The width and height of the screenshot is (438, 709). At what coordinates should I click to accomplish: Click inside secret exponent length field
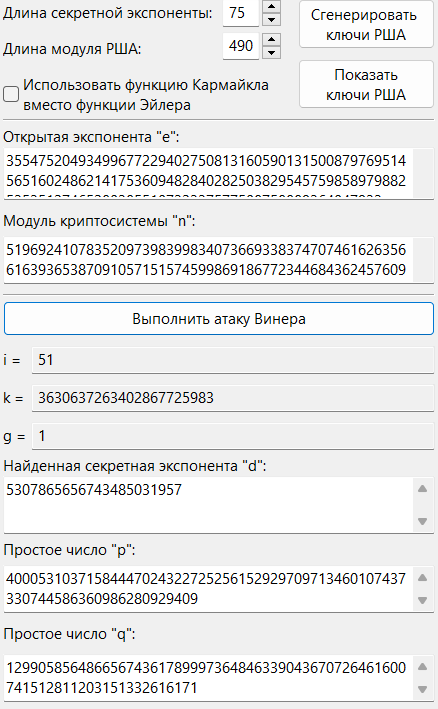[240, 13]
